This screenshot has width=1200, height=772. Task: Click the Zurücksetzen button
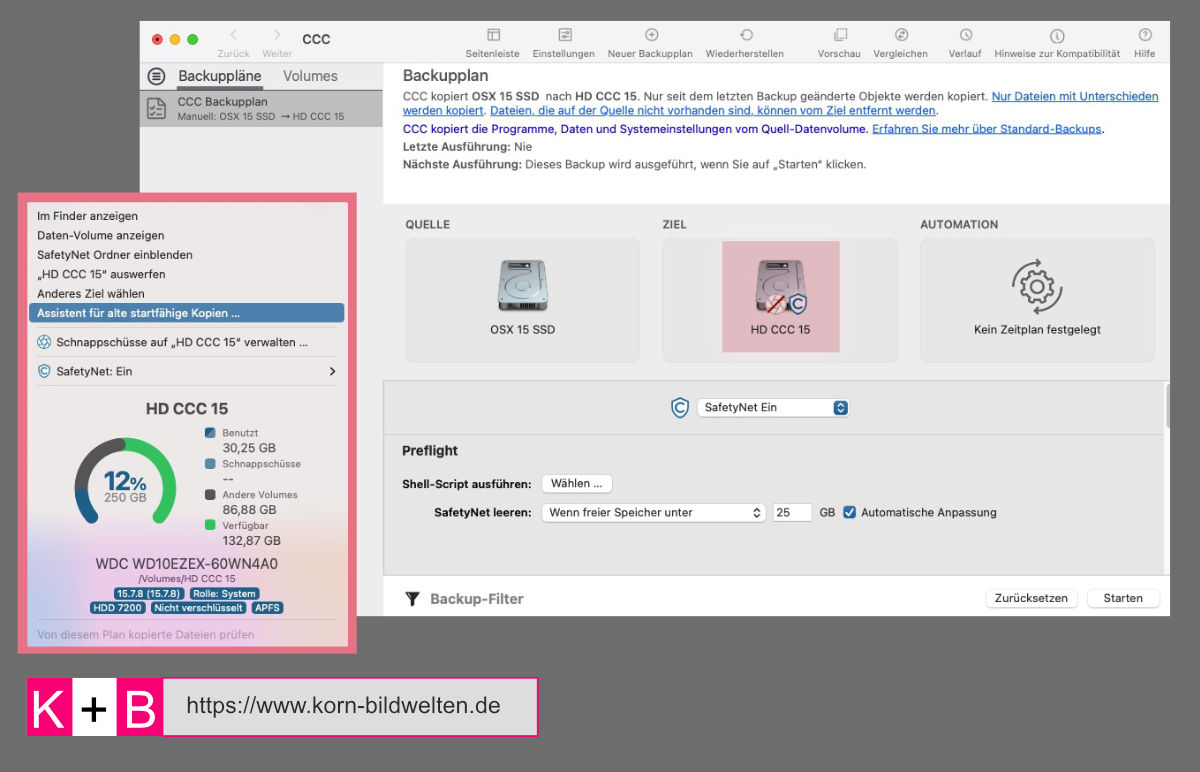point(1032,598)
